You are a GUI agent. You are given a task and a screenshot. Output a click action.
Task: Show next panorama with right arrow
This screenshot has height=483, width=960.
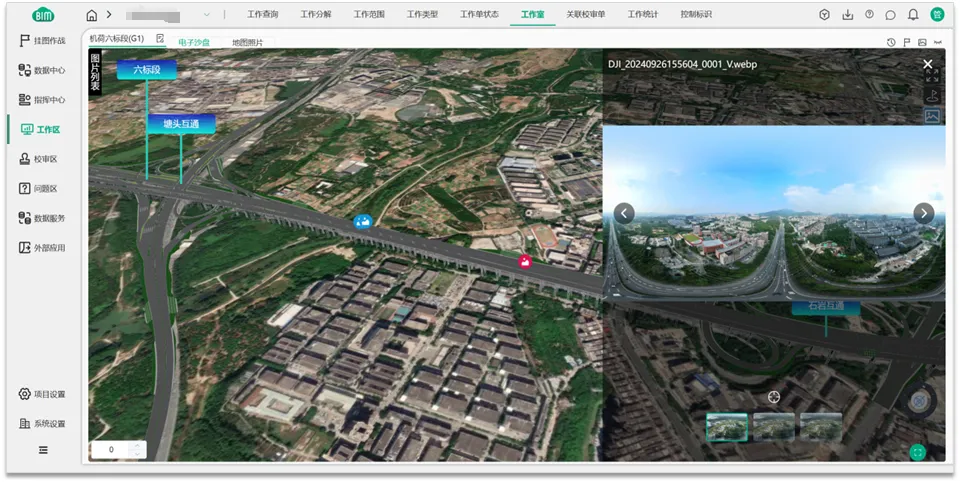tap(924, 213)
